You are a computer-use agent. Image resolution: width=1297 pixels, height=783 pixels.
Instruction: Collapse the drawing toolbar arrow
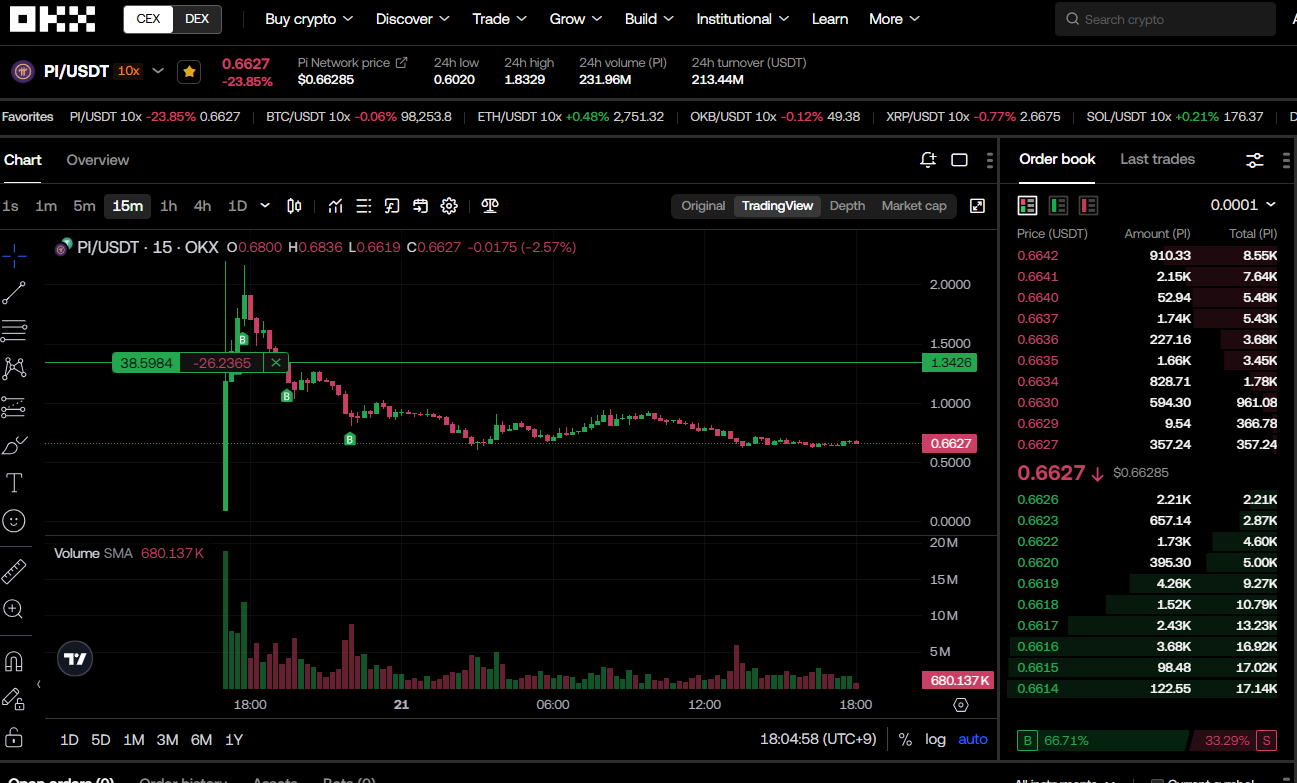pyautogui.click(x=38, y=684)
